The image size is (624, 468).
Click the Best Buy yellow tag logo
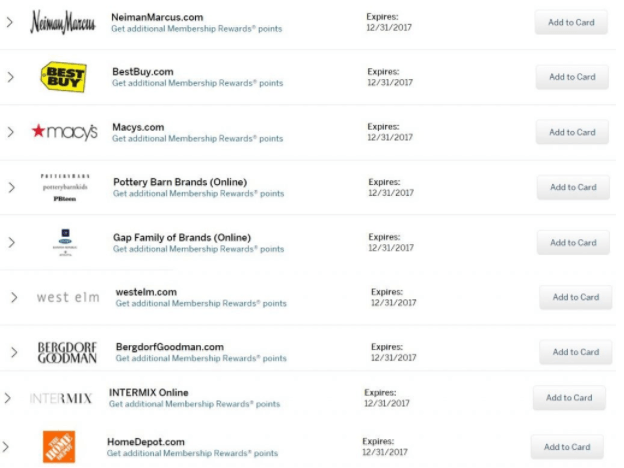click(x=64, y=77)
